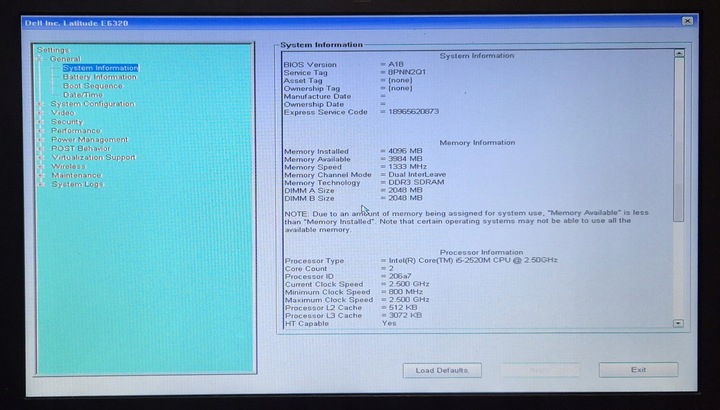Close the BIOS setup window

[687, 21]
